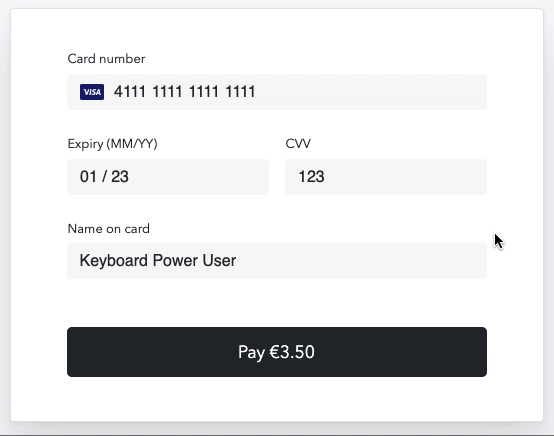Place cursor on the leading 4111 digit group

129,92
